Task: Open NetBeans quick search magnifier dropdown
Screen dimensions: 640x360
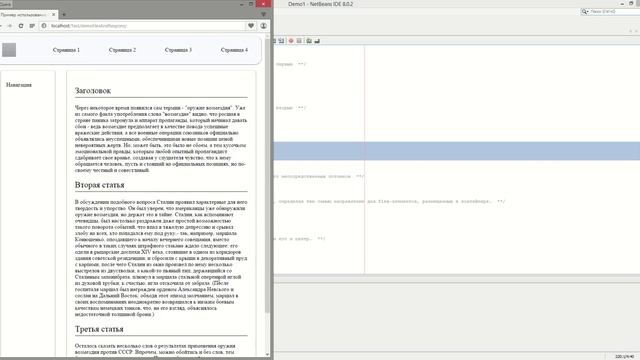Action: coord(585,12)
